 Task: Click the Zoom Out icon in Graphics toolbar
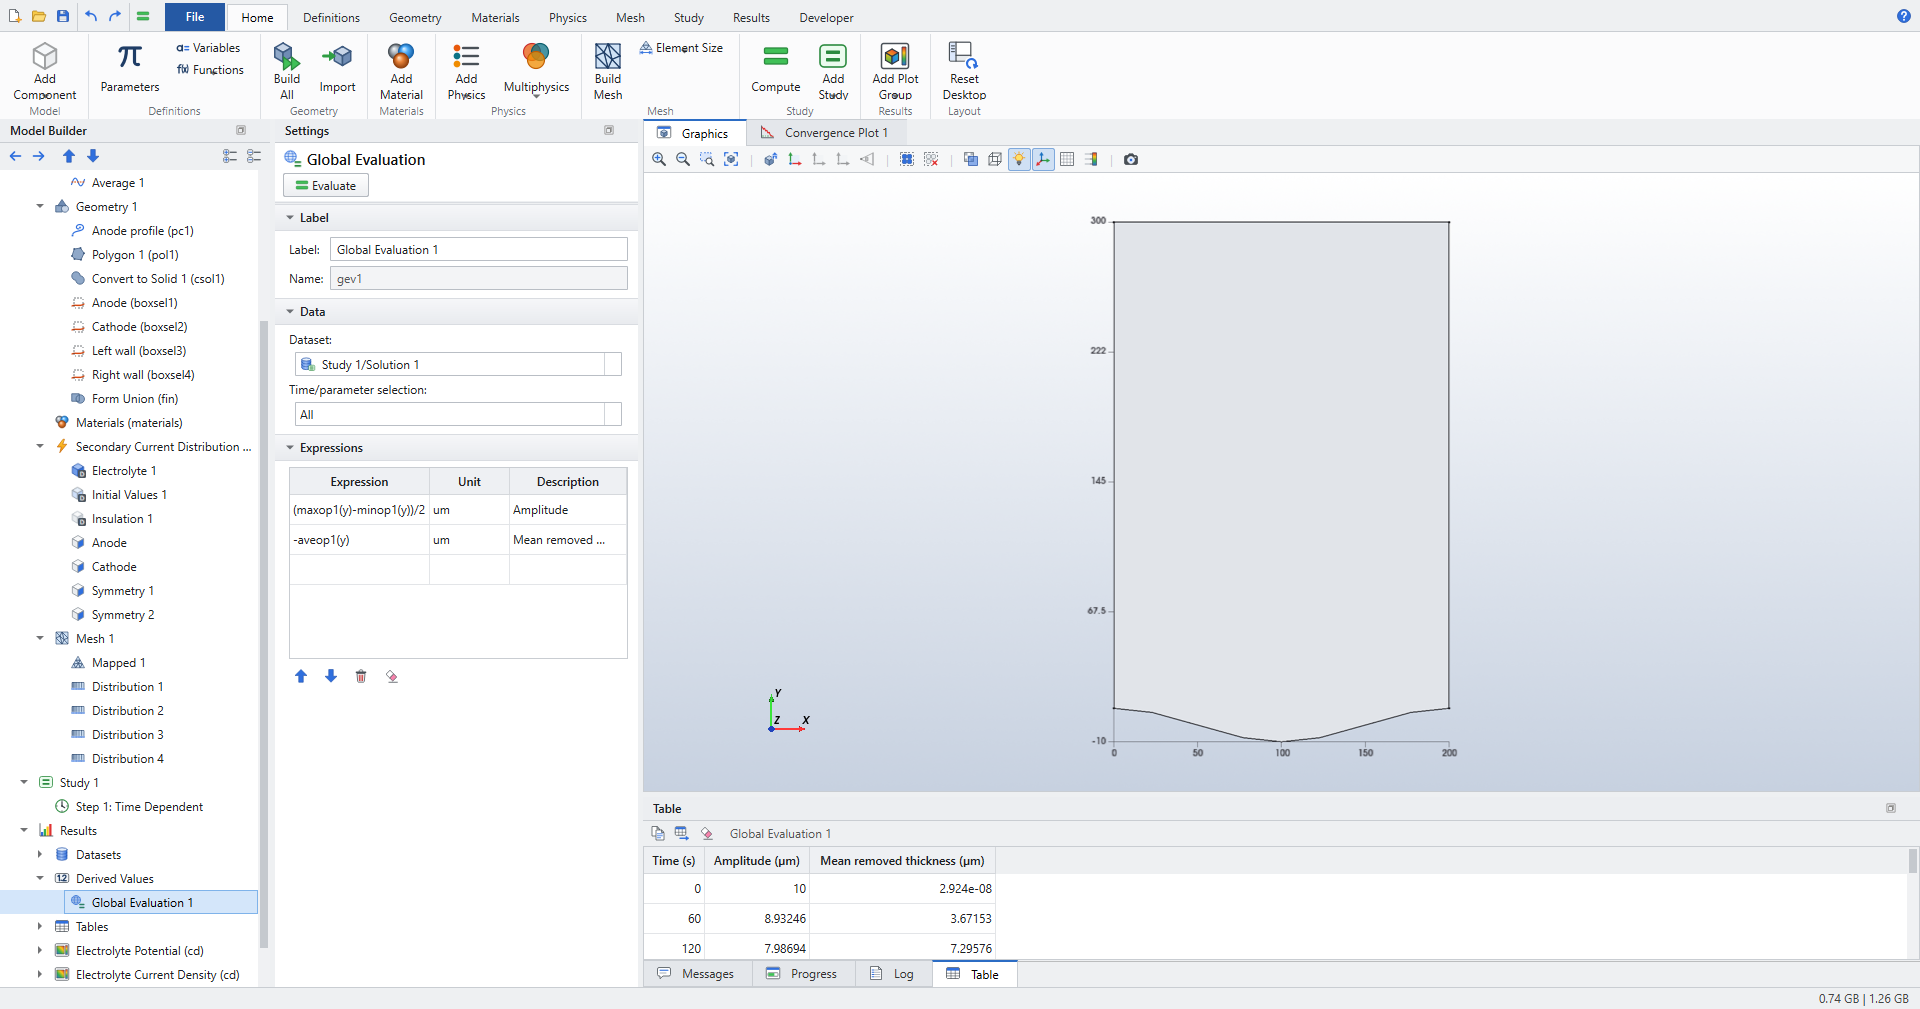tap(683, 159)
